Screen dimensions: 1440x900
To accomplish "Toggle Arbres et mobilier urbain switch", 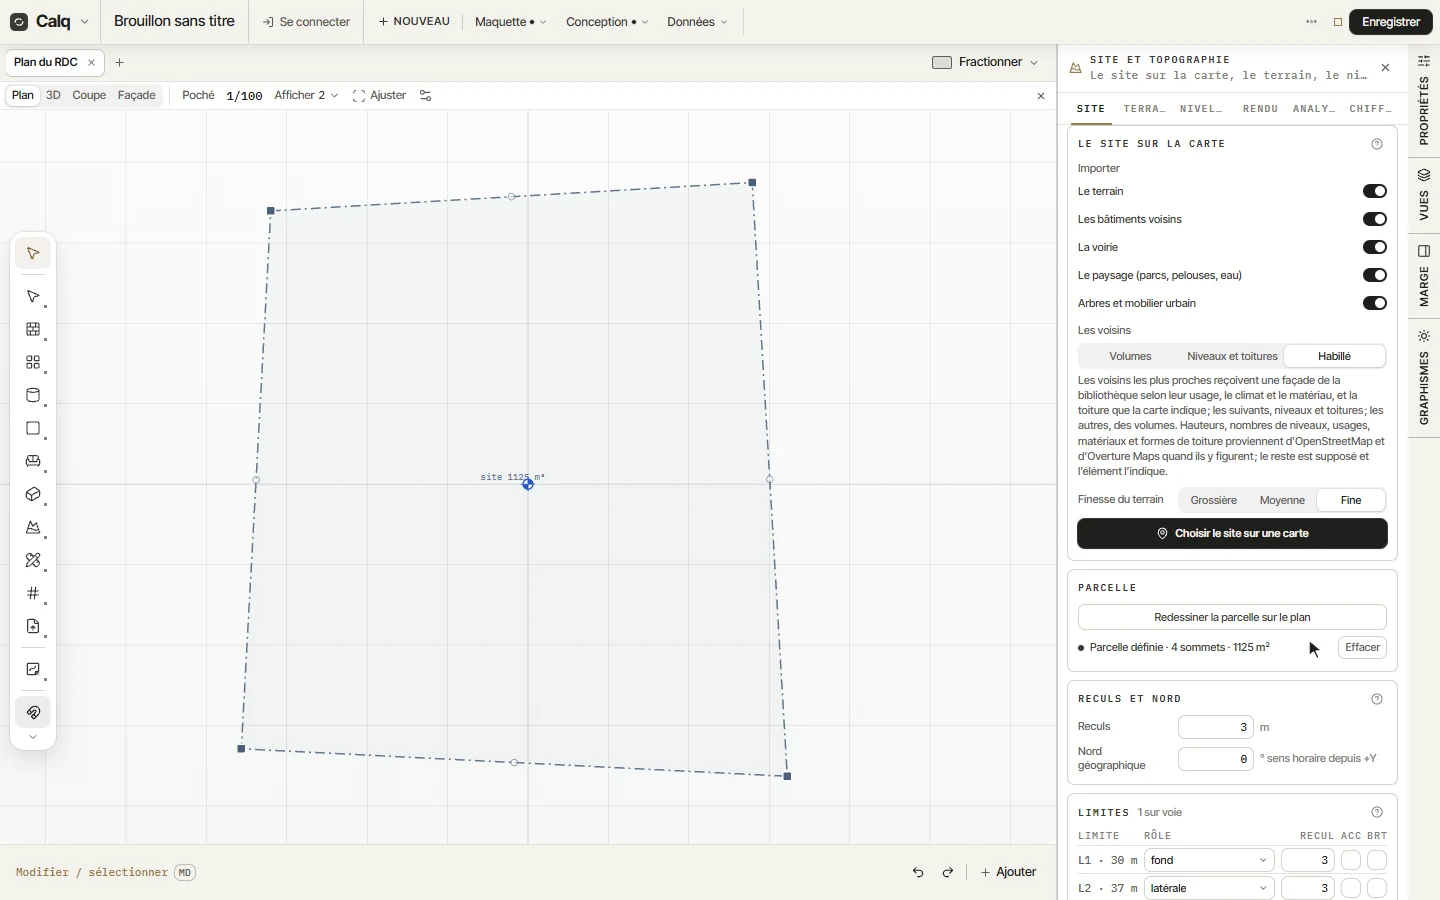I will click(x=1375, y=303).
